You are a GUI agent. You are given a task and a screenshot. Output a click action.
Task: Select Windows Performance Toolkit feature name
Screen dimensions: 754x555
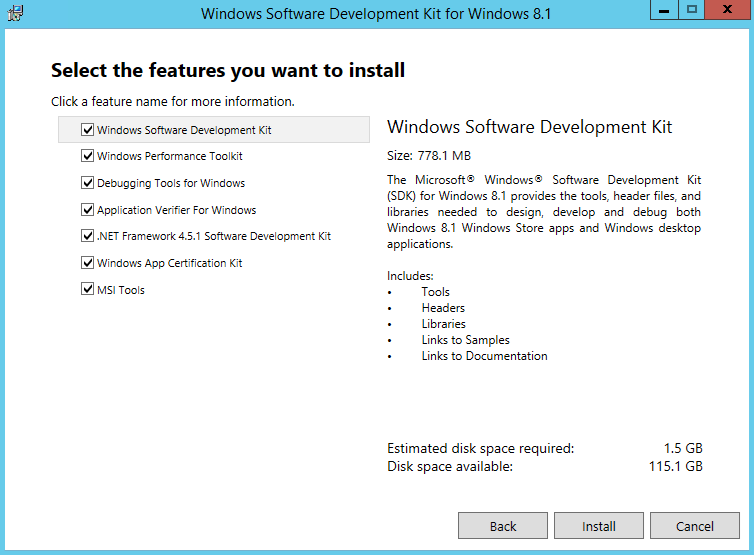pyautogui.click(x=170, y=156)
